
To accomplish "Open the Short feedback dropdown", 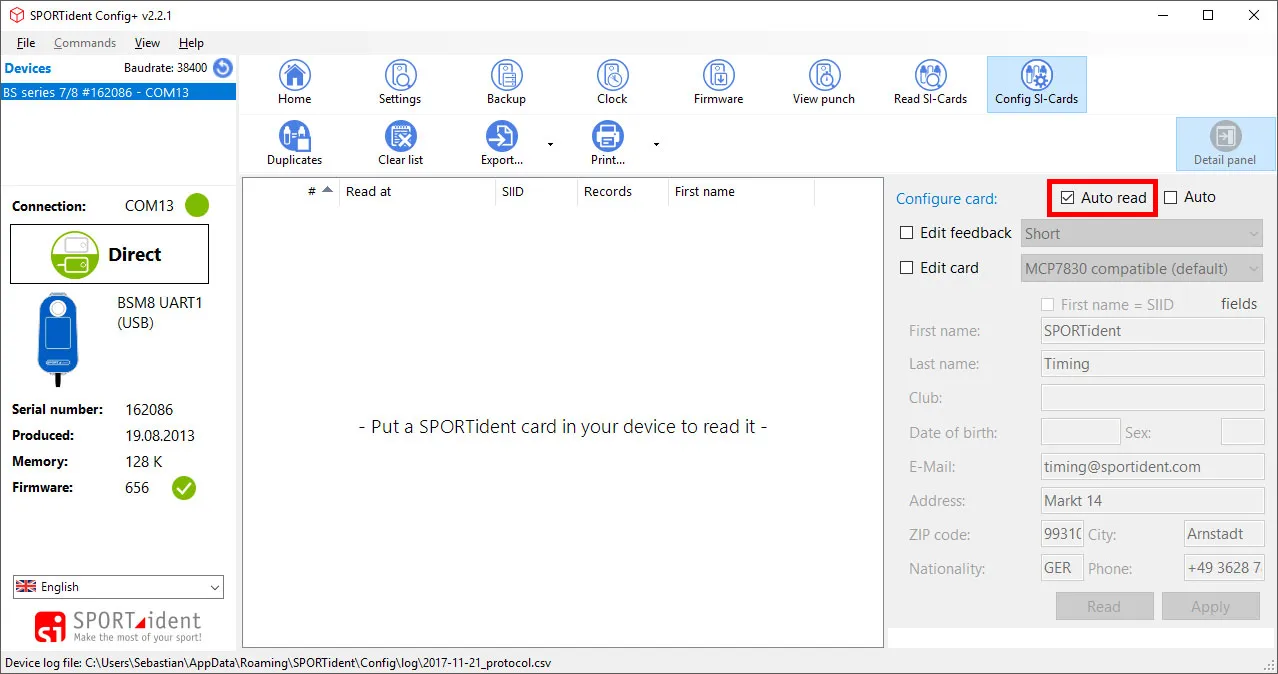I will [x=1142, y=234].
